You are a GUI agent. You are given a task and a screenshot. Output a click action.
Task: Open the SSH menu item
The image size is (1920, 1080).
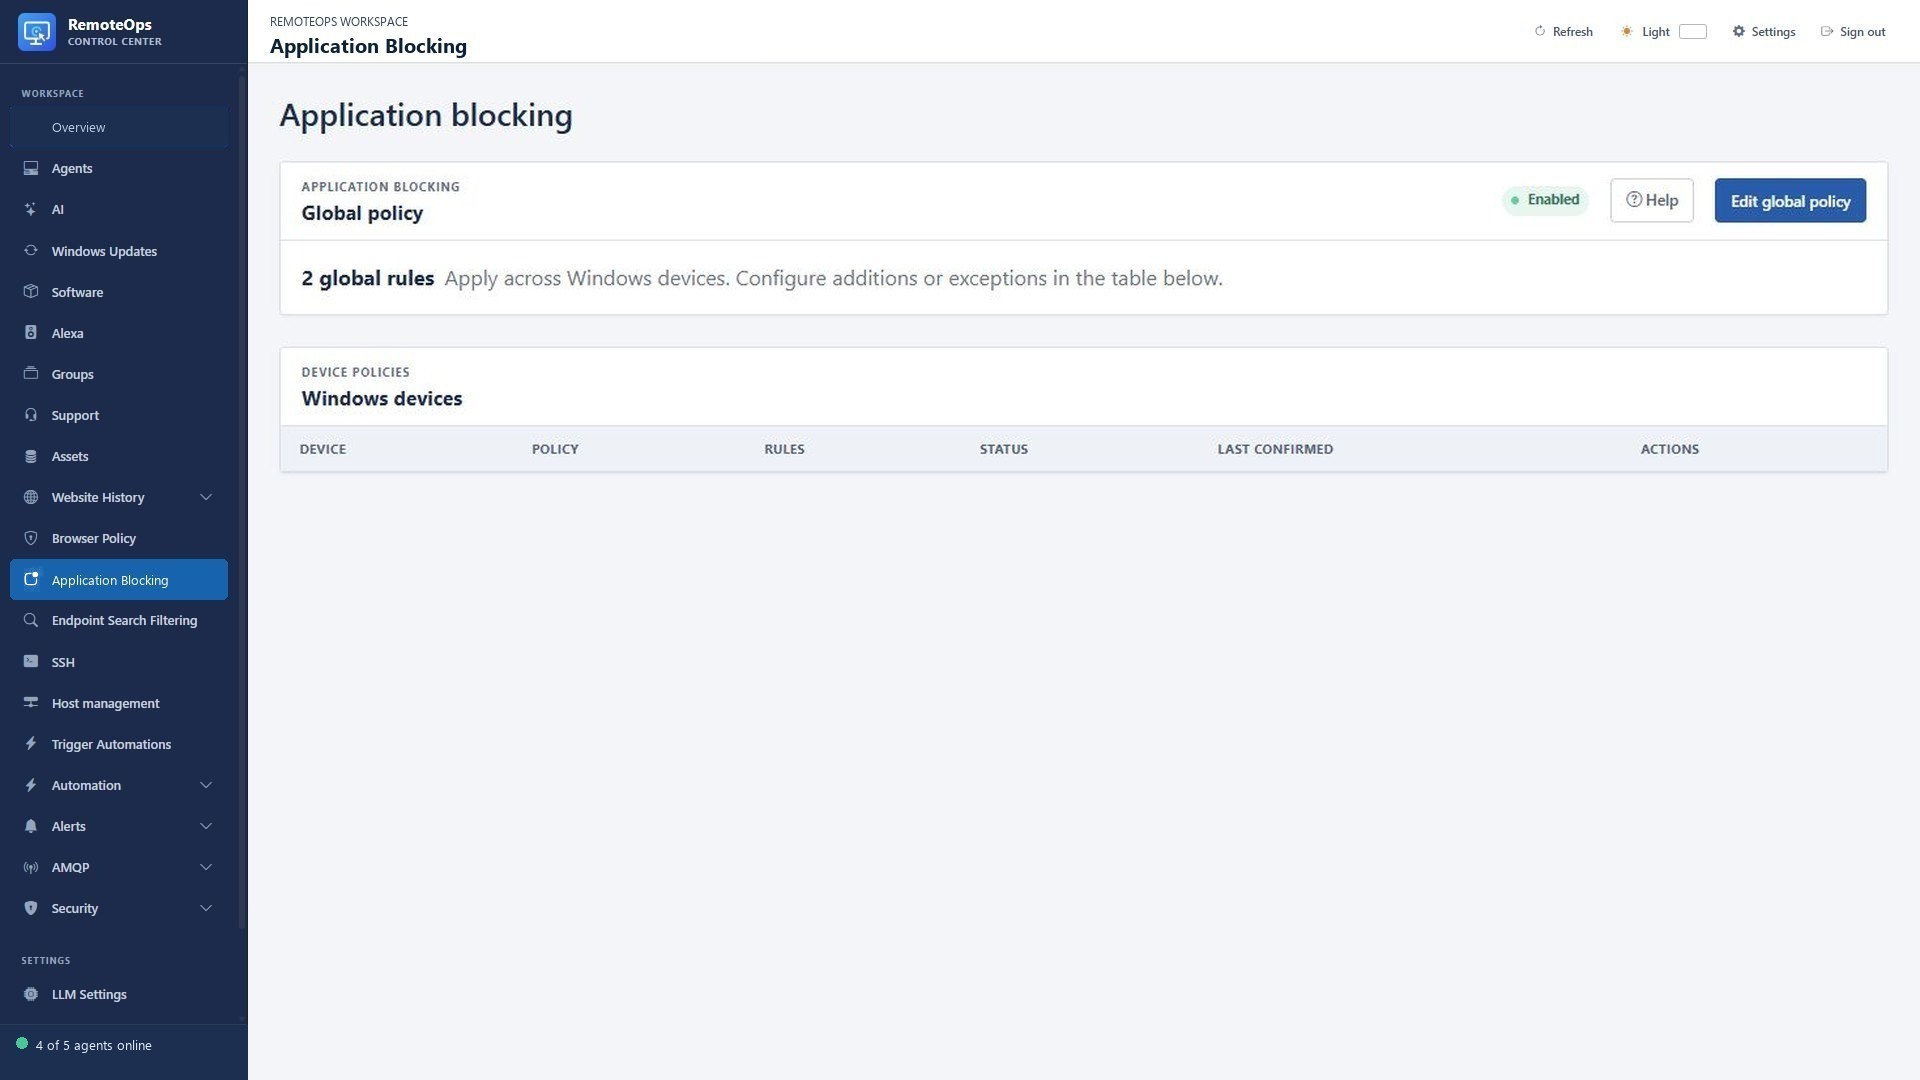[119, 662]
